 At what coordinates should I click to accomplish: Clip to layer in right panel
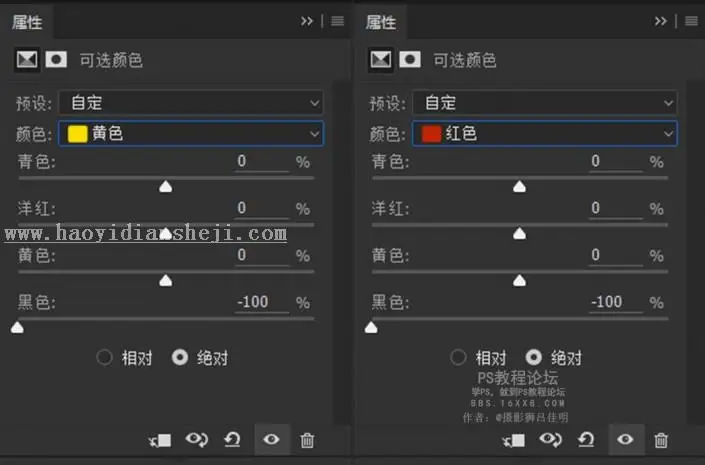(514, 440)
